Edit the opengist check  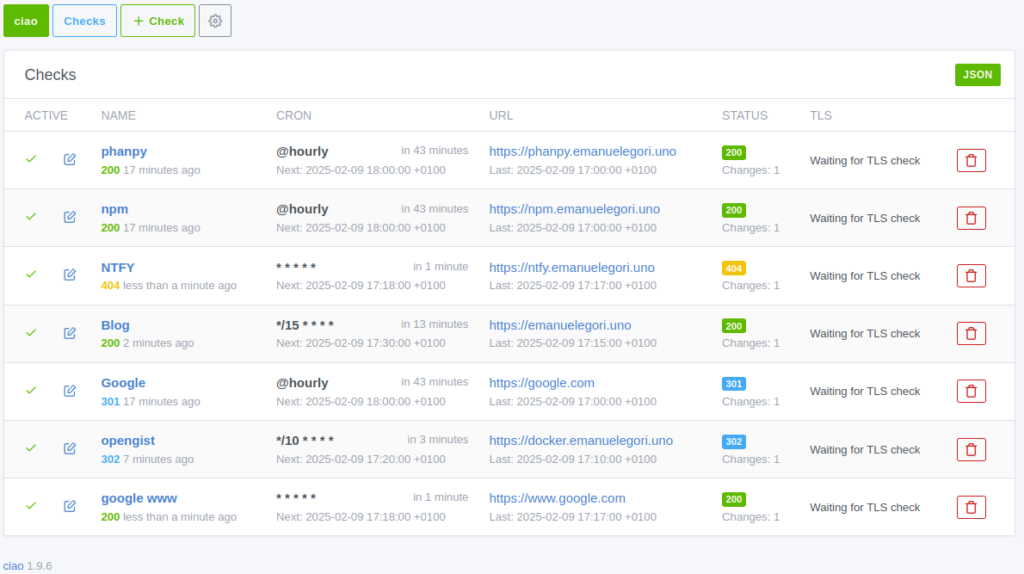70,448
